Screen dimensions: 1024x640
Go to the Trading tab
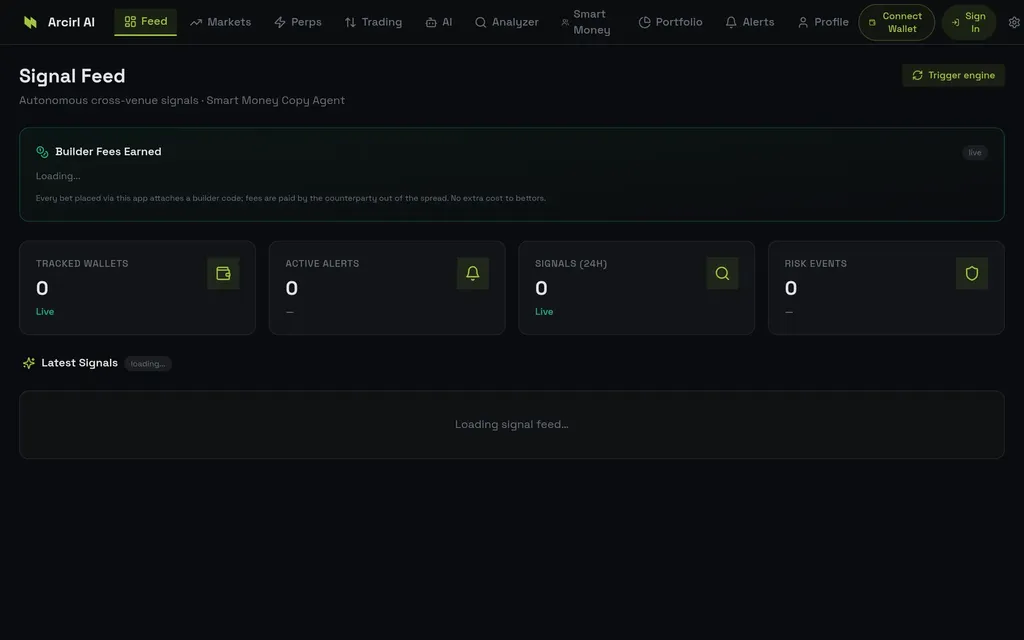(x=374, y=22)
